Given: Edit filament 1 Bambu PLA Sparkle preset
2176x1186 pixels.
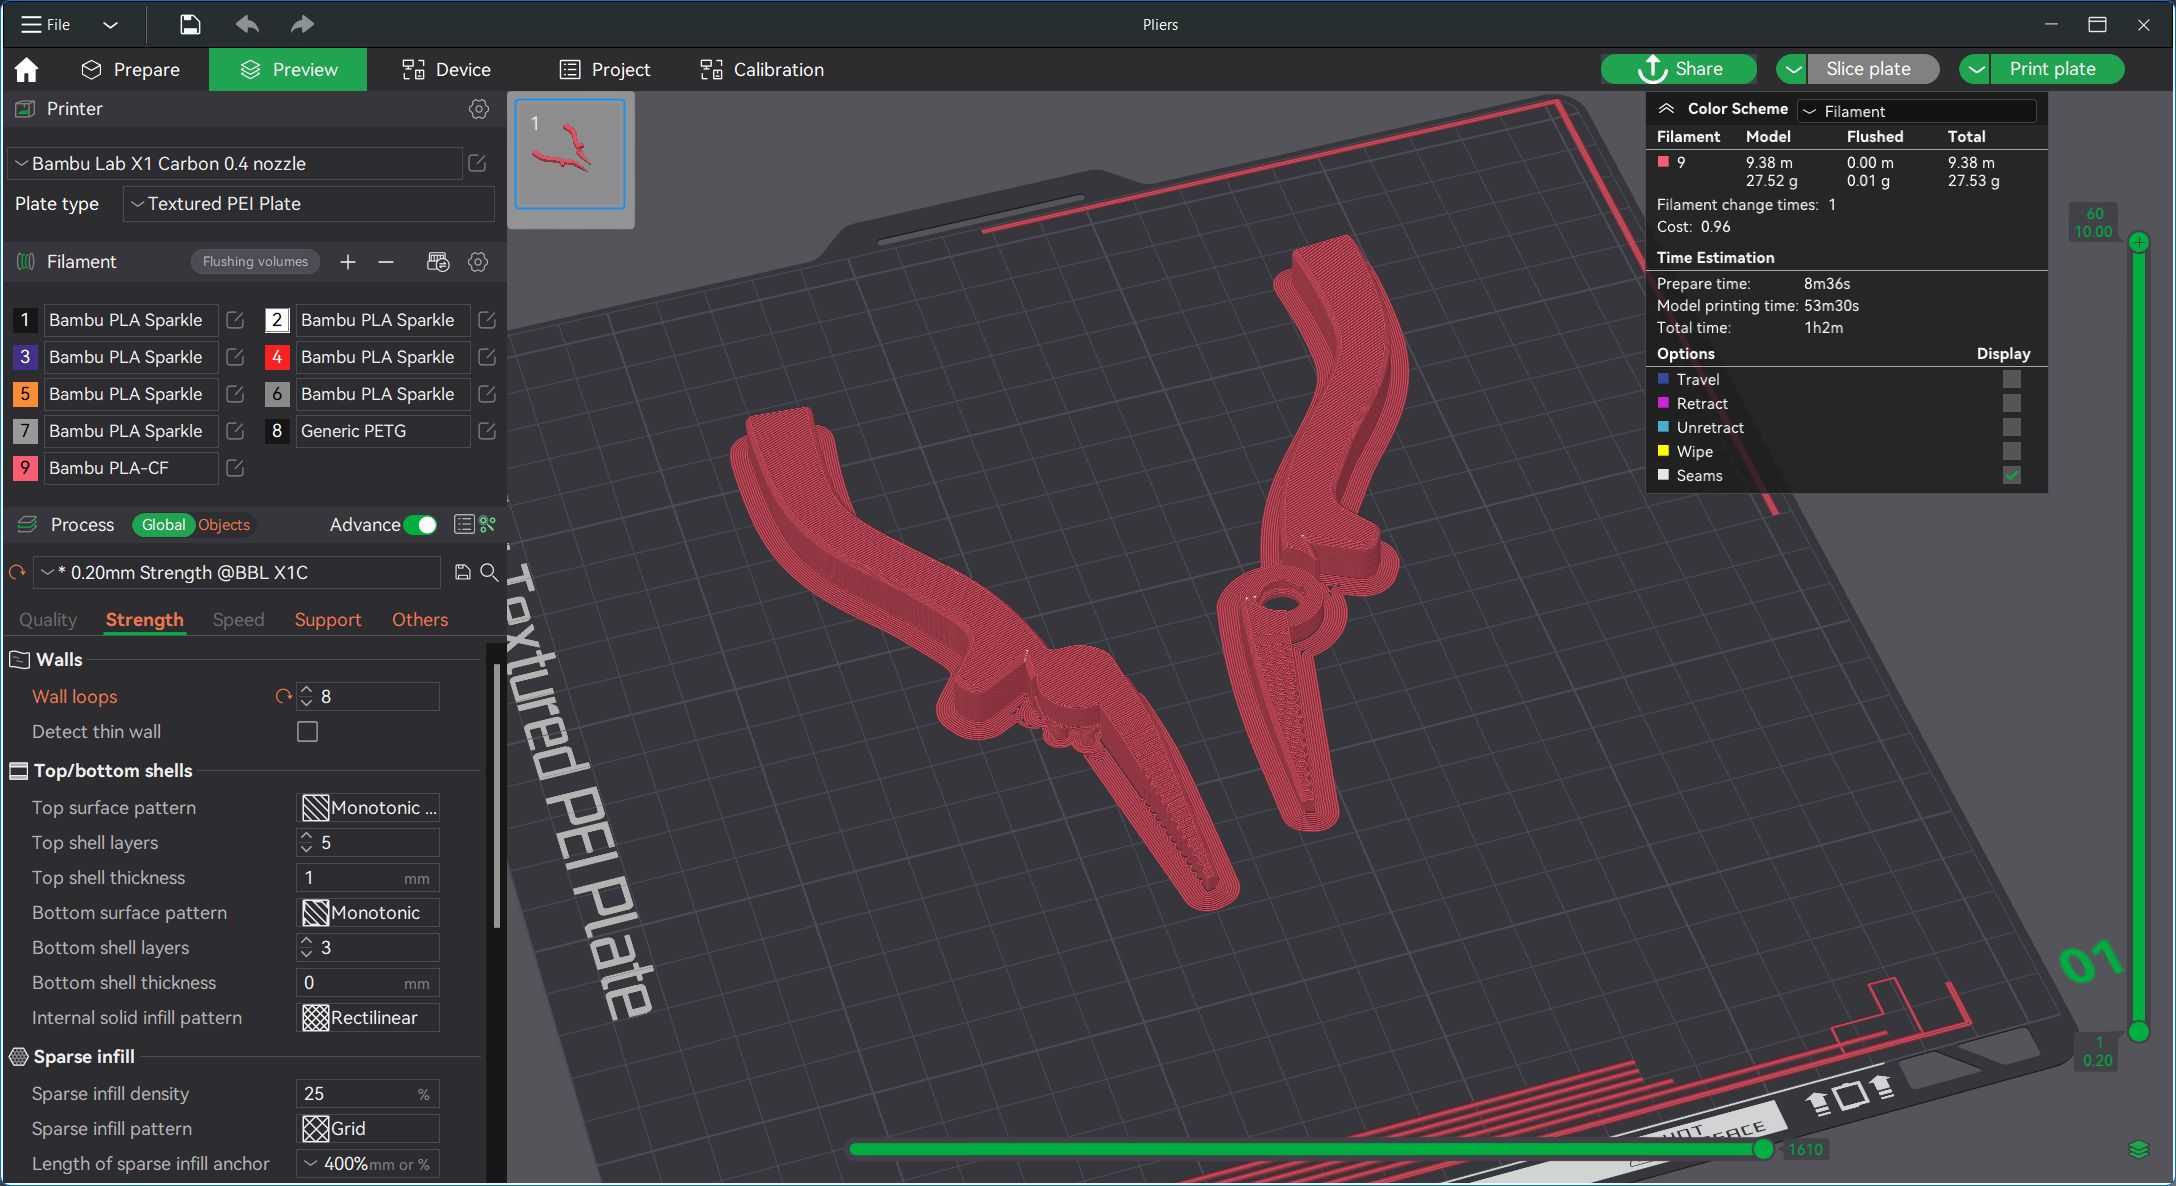Looking at the screenshot, I should tap(235, 320).
